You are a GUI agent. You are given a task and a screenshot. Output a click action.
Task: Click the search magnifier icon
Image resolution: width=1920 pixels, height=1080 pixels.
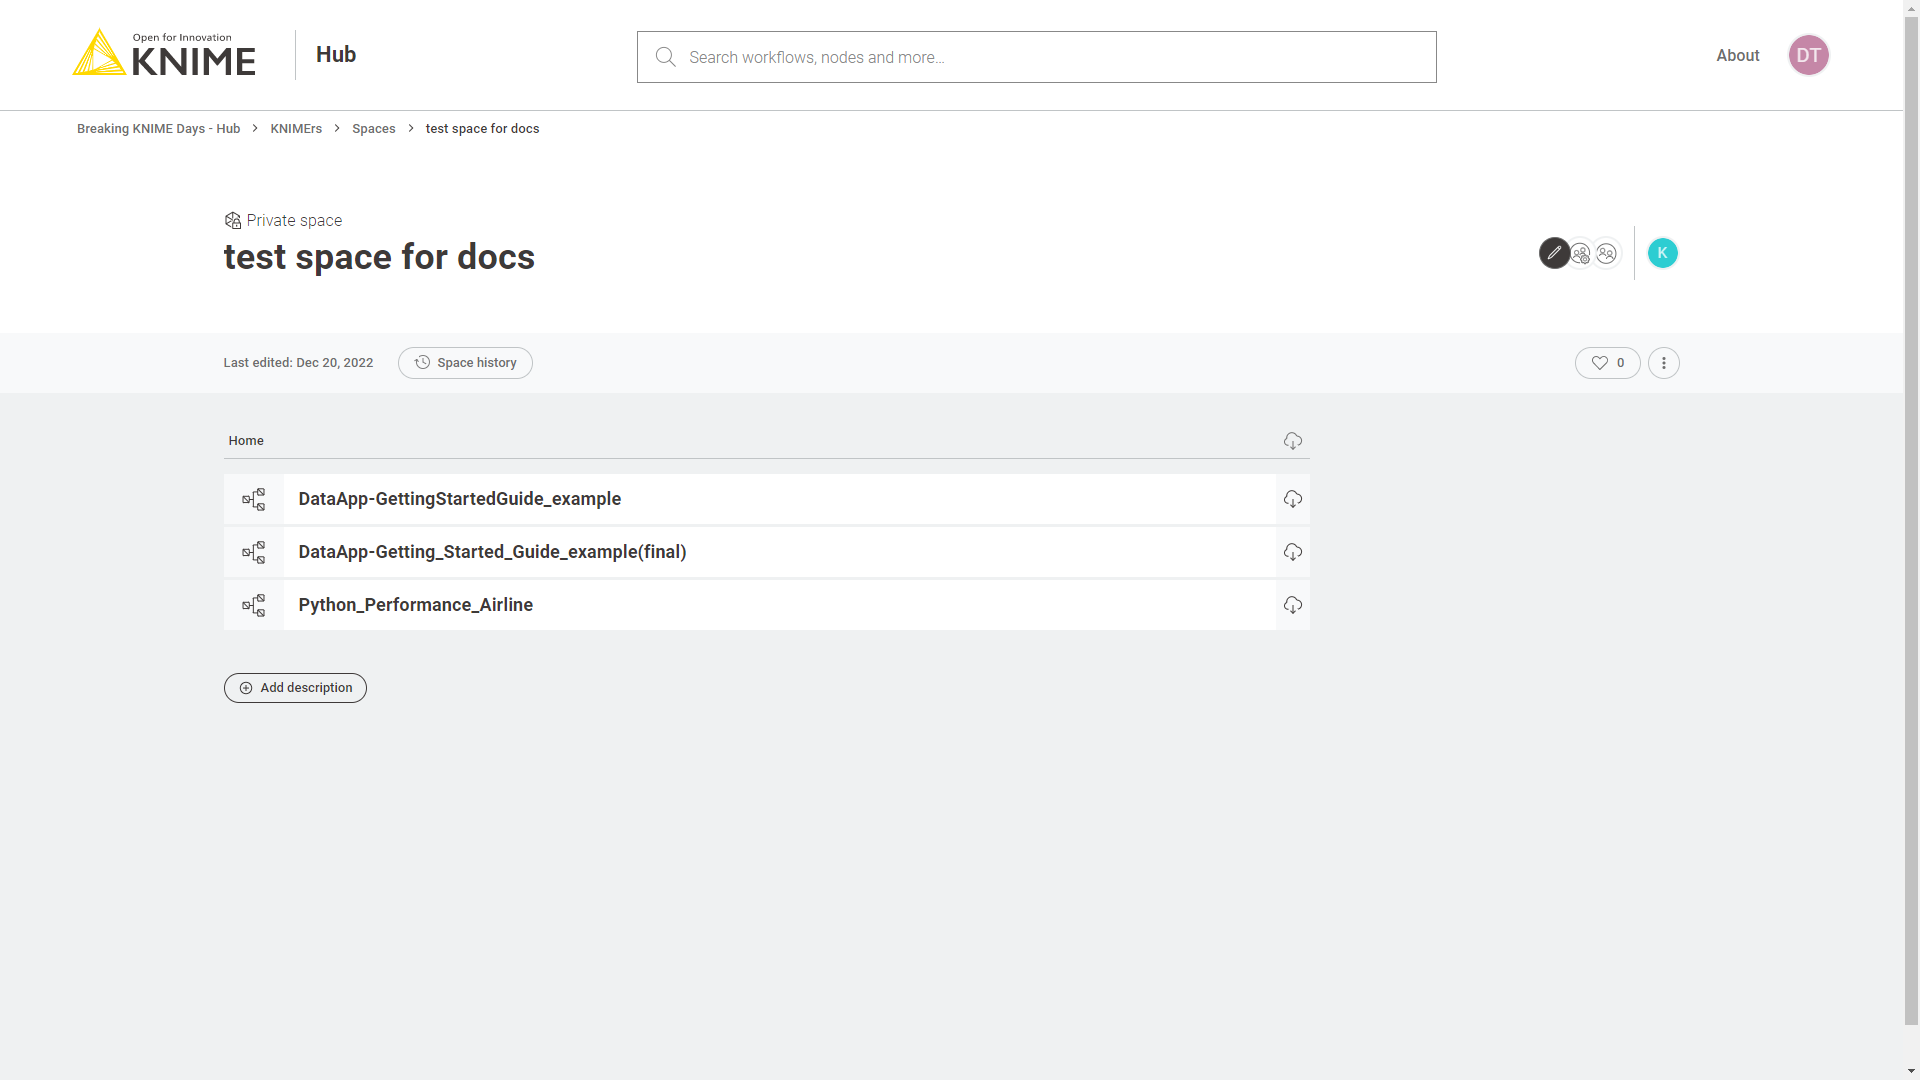[665, 57]
